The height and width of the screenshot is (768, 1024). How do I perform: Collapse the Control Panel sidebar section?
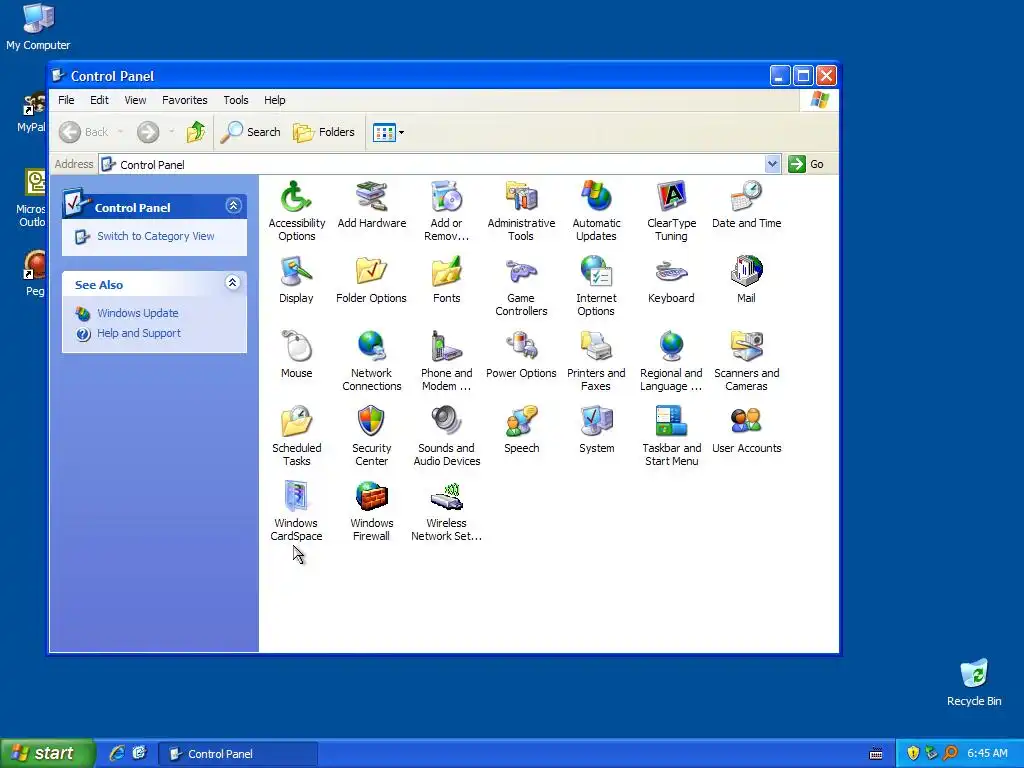click(x=233, y=206)
